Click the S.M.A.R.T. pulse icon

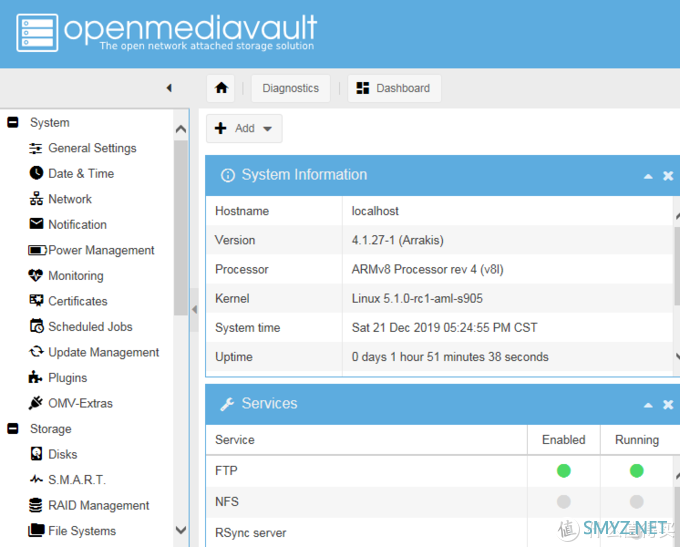(x=36, y=479)
